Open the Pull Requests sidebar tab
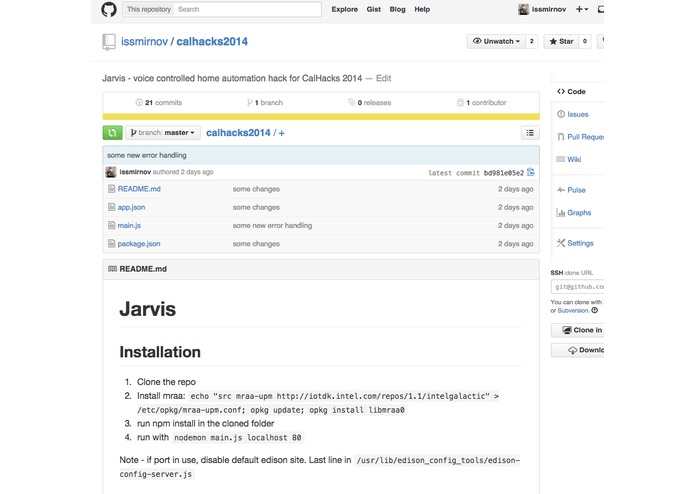Screen dimensions: 695x494 tap(581, 136)
